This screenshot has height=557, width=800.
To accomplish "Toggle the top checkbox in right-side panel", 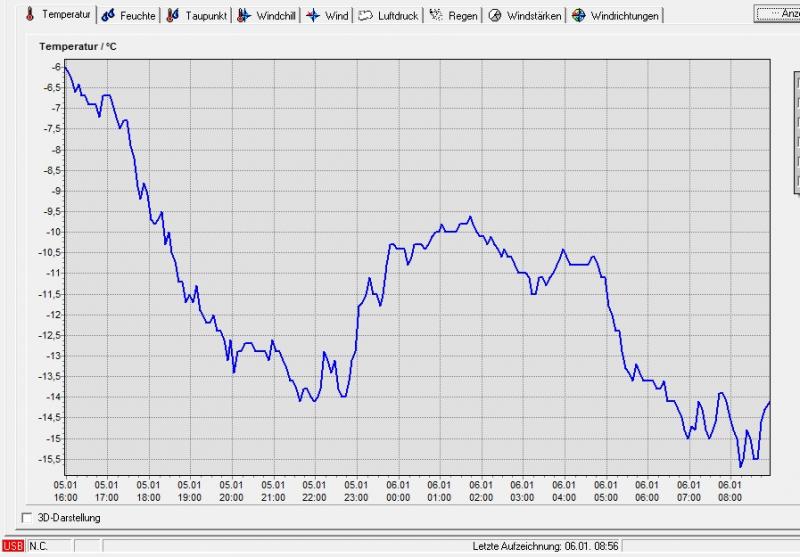I will tap(797, 84).
